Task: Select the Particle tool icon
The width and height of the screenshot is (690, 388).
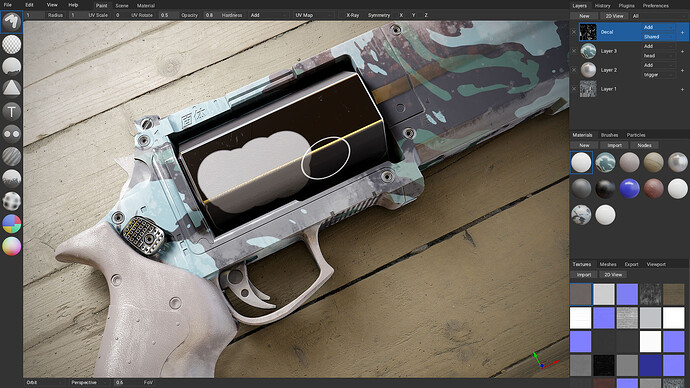Action: coord(11,179)
